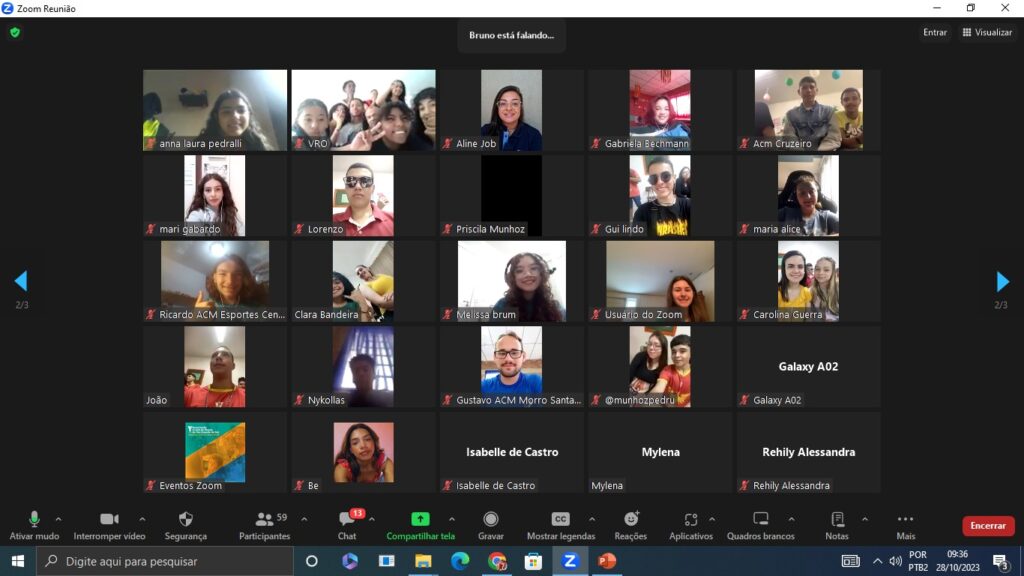Expand share options arrow beside Compartilhar tela
This screenshot has width=1024, height=576.
452,519
